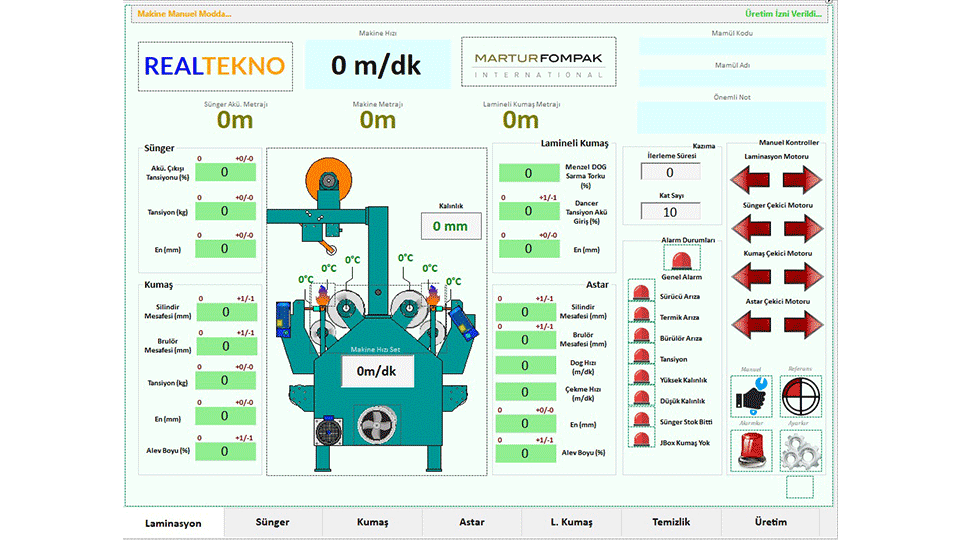Open the Alarmlar siren icon

[752, 450]
